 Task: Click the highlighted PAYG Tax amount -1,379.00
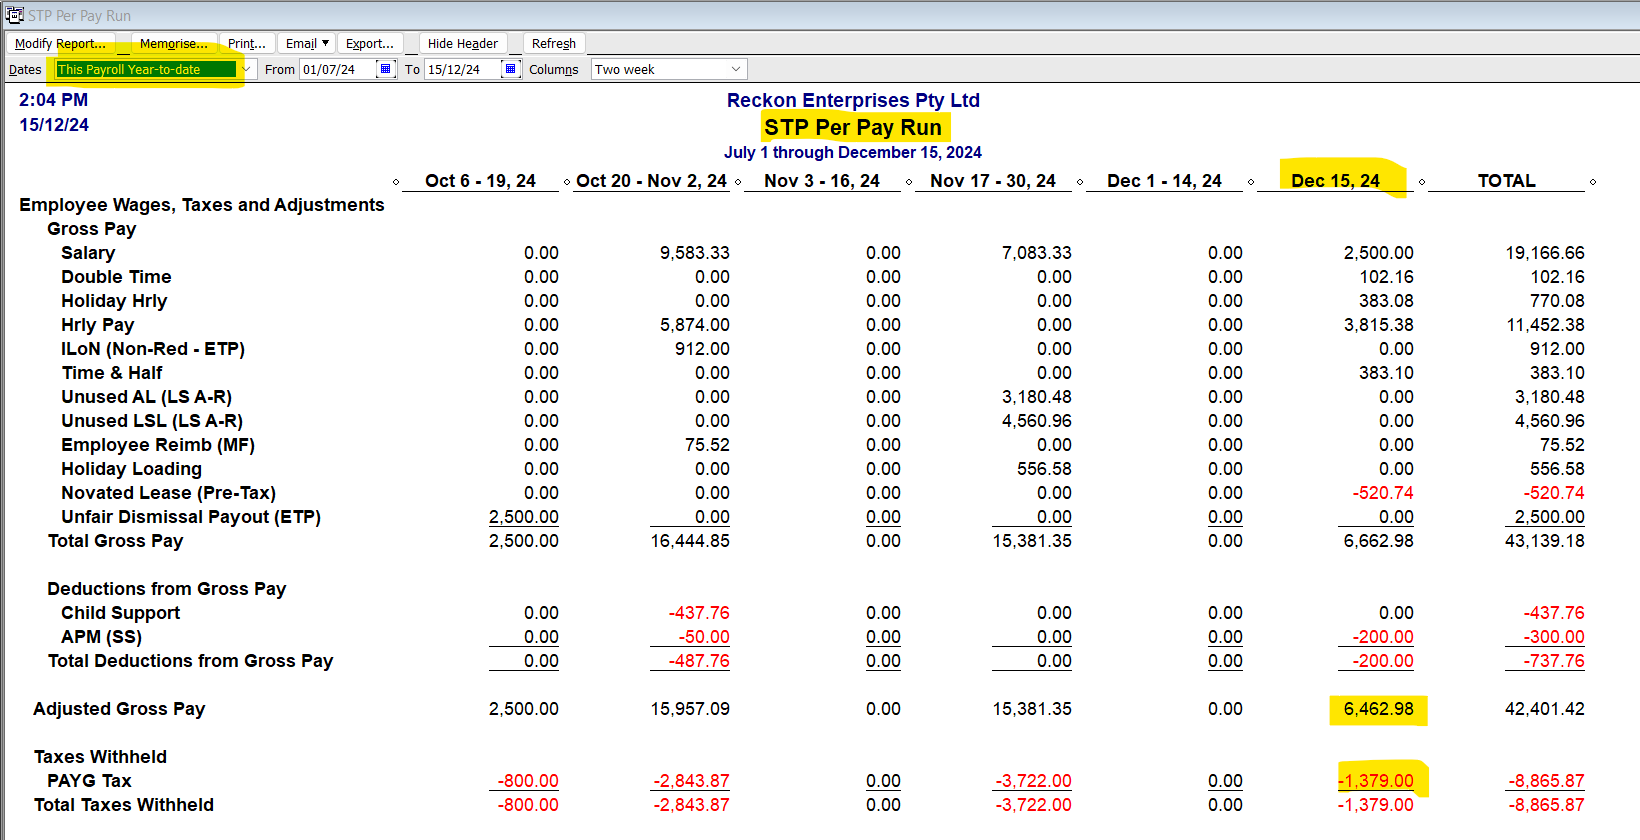tap(1376, 781)
